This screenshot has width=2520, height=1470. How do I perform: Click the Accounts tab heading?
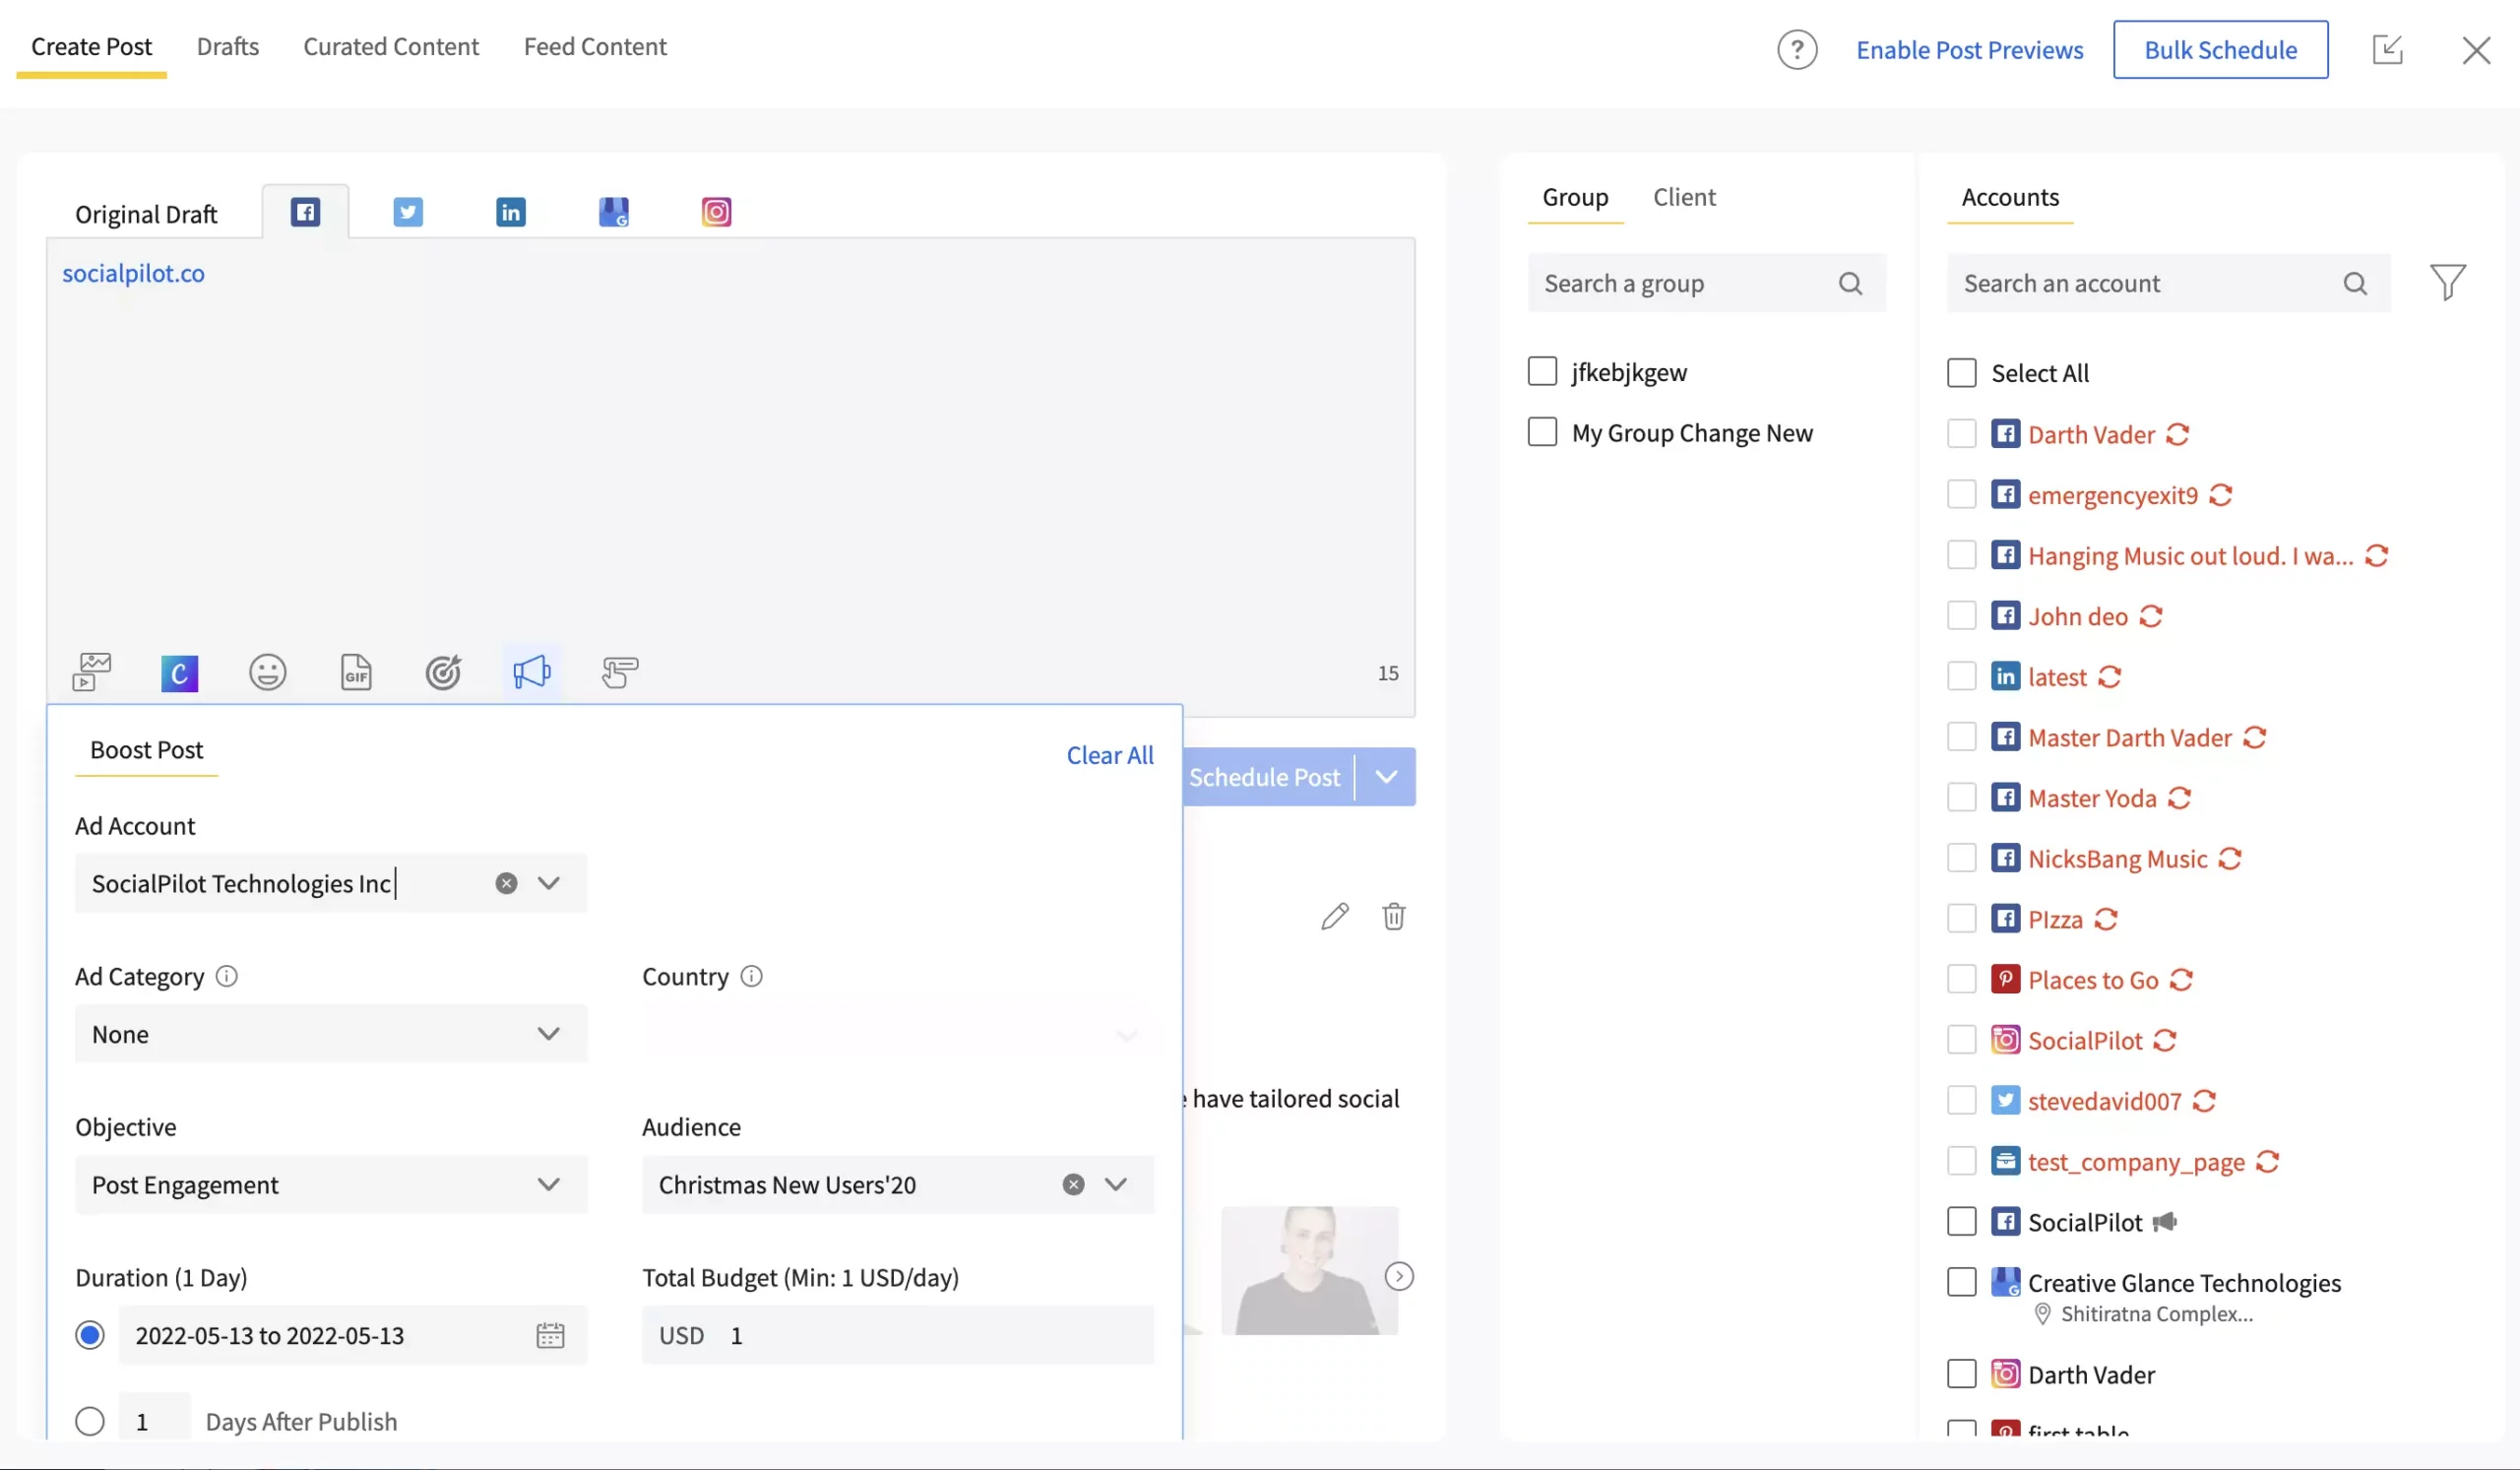point(2010,197)
